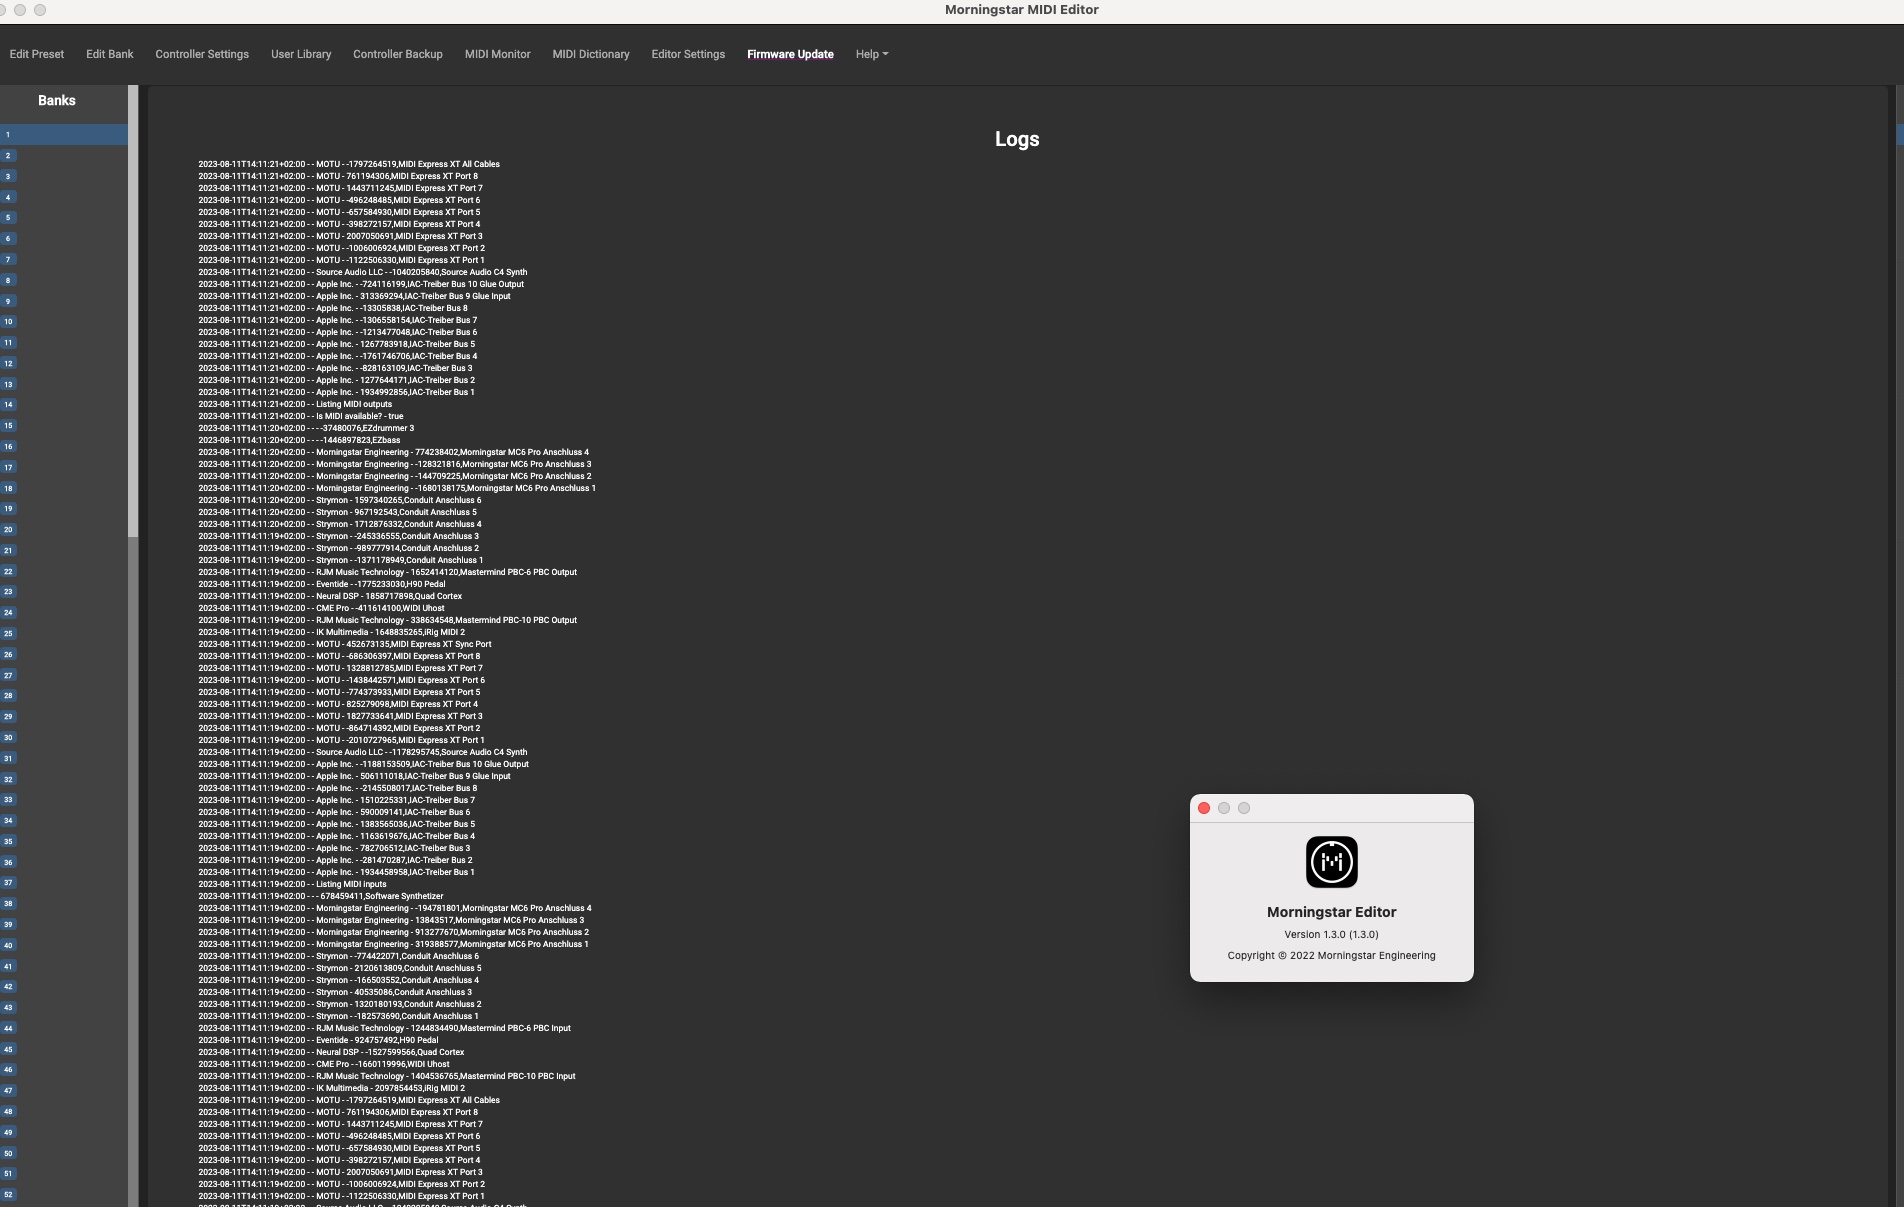Click the Mastermind PBC-6 PBC Output log line
This screenshot has width=1904, height=1207.
[x=388, y=572]
